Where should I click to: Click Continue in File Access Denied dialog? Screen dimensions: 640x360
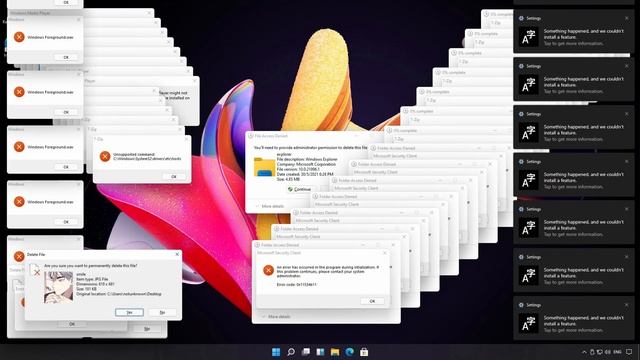pyautogui.click(x=299, y=189)
